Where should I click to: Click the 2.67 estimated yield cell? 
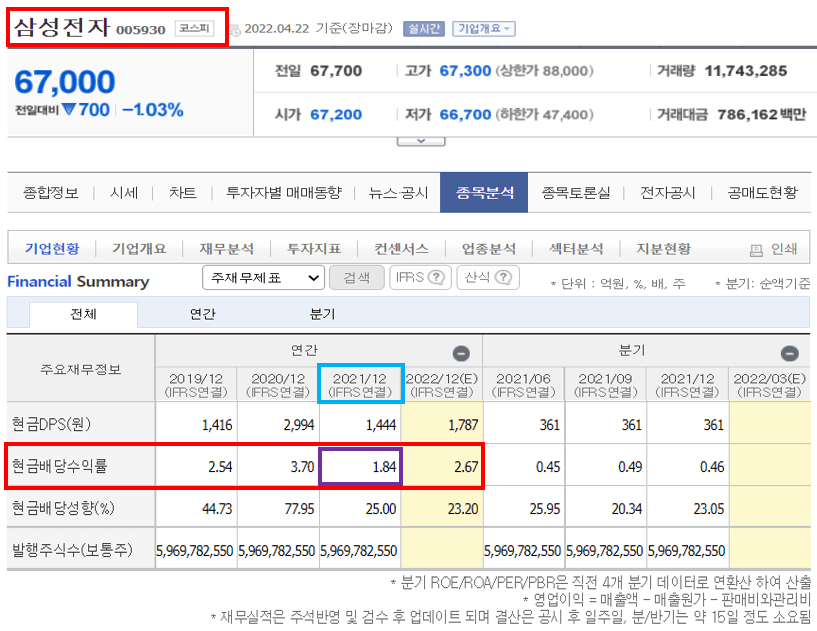pos(442,466)
